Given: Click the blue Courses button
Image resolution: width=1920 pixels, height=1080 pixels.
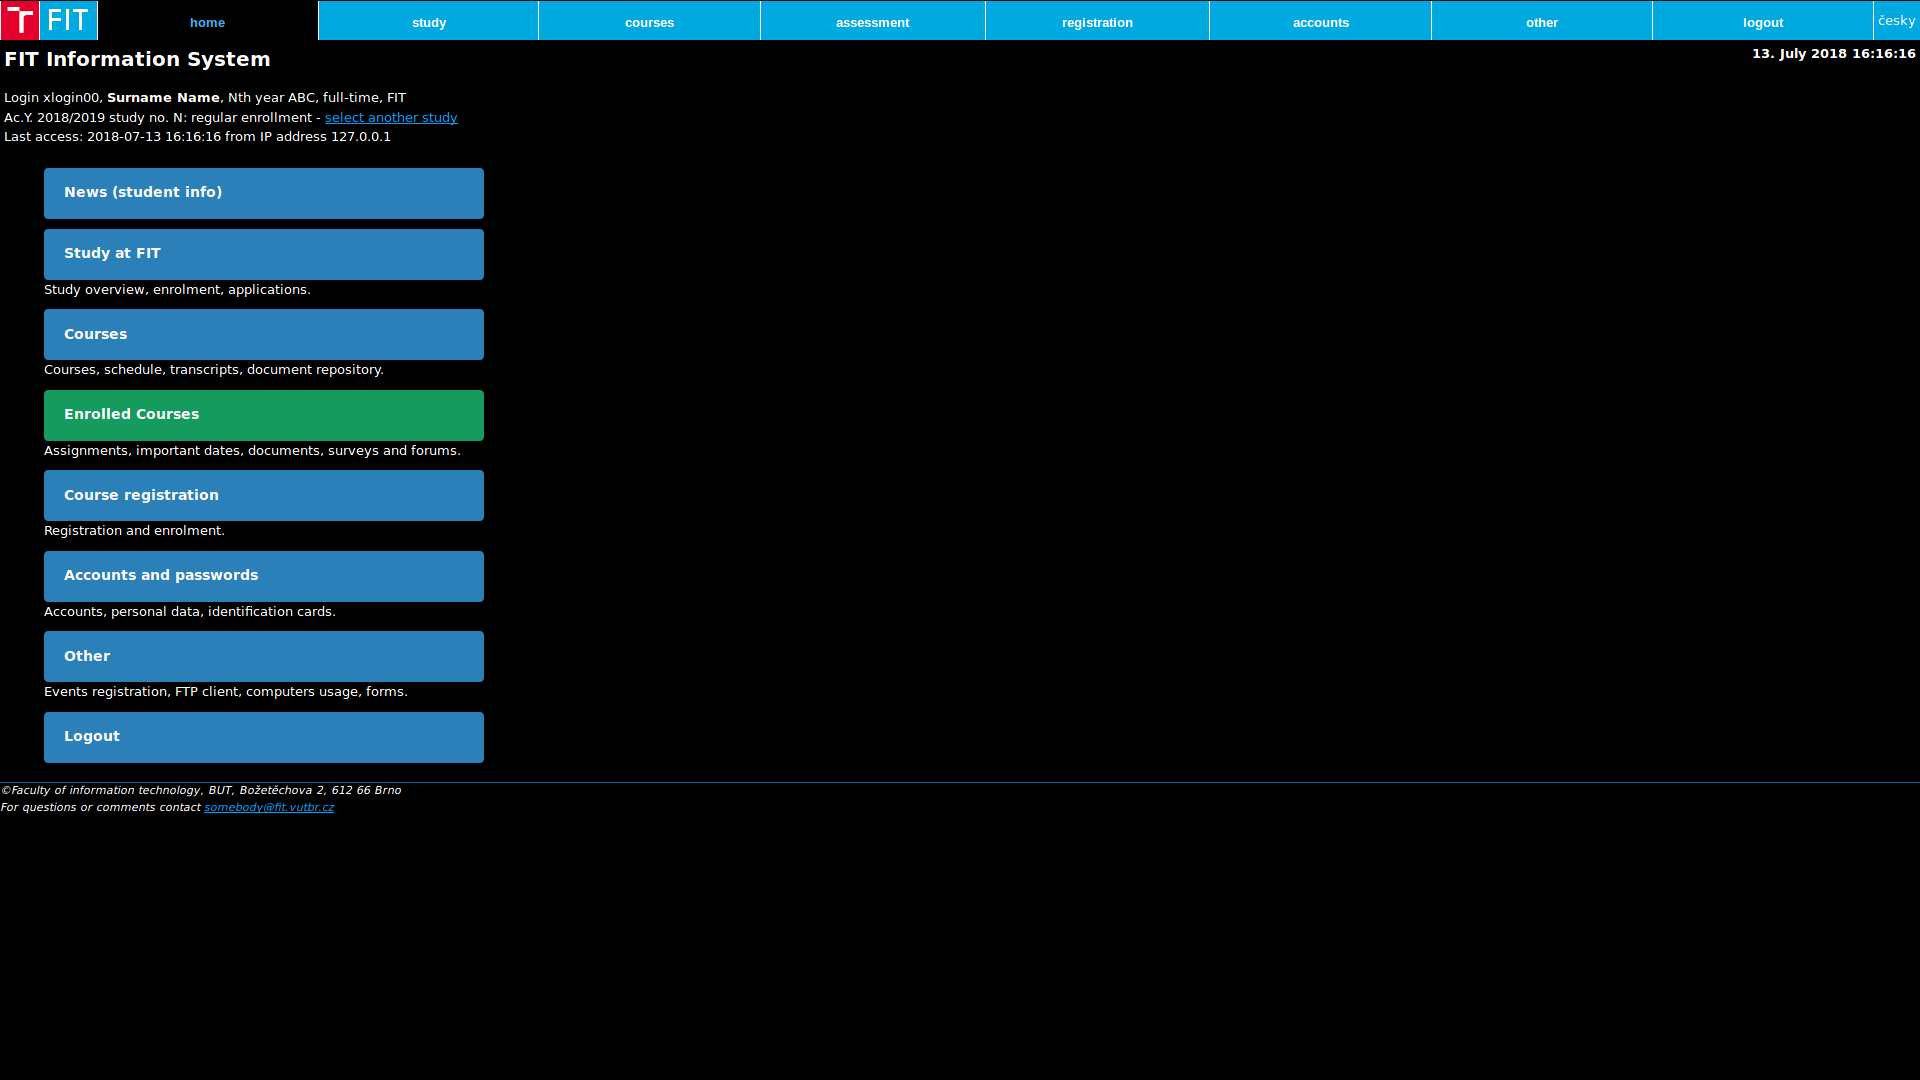Looking at the screenshot, I should [x=264, y=334].
